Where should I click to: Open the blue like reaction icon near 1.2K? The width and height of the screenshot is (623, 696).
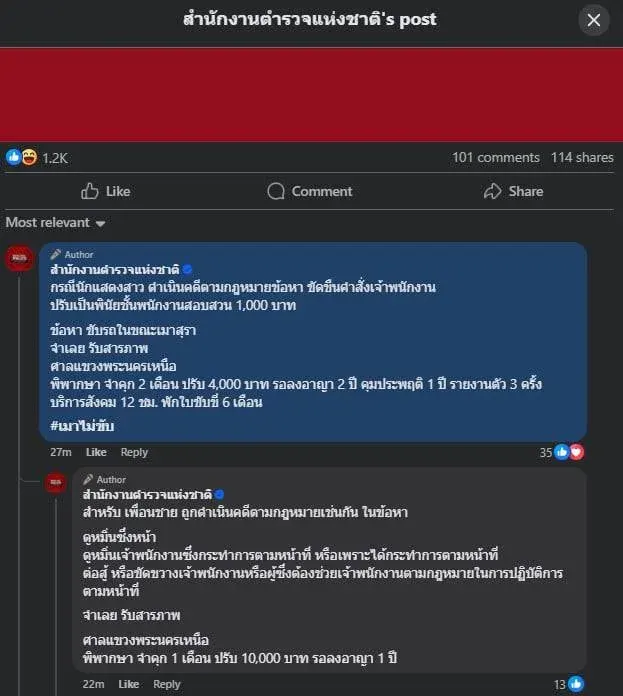click(13, 157)
